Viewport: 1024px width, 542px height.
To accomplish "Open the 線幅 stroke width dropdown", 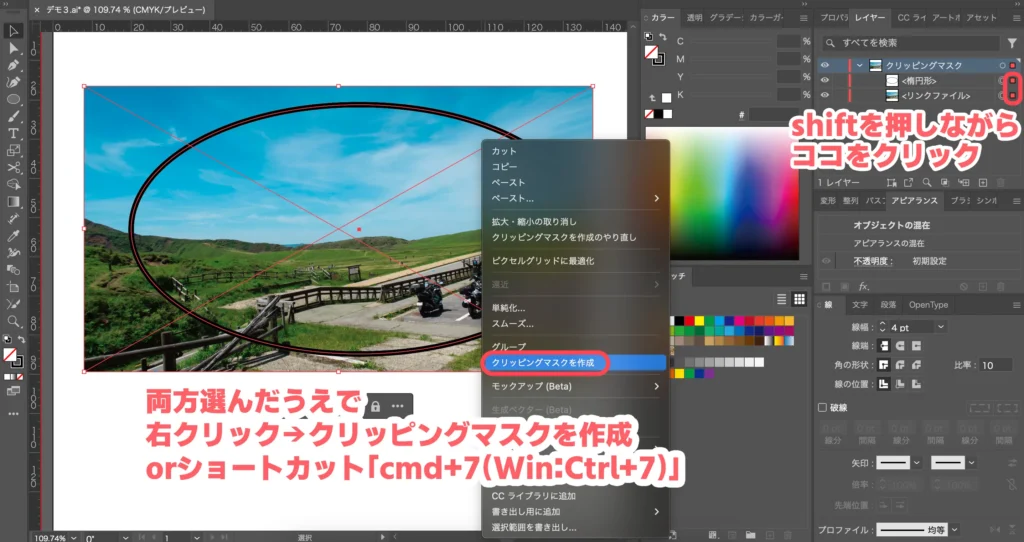I will (941, 327).
